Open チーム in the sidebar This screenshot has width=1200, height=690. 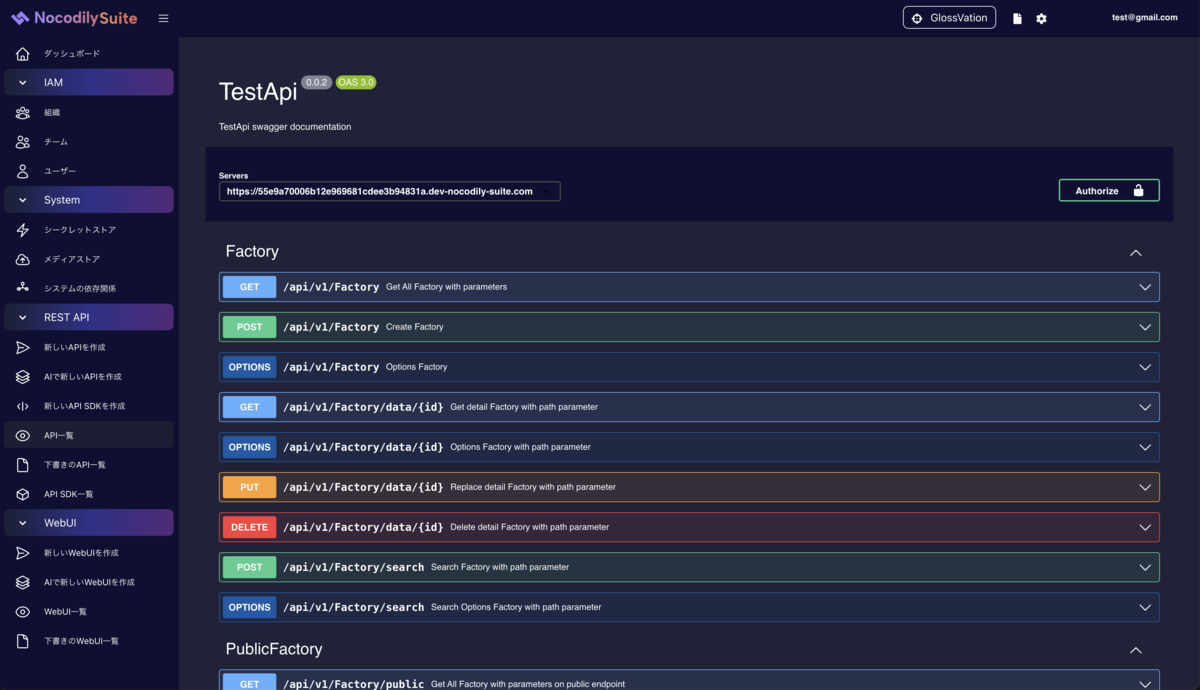point(88,142)
